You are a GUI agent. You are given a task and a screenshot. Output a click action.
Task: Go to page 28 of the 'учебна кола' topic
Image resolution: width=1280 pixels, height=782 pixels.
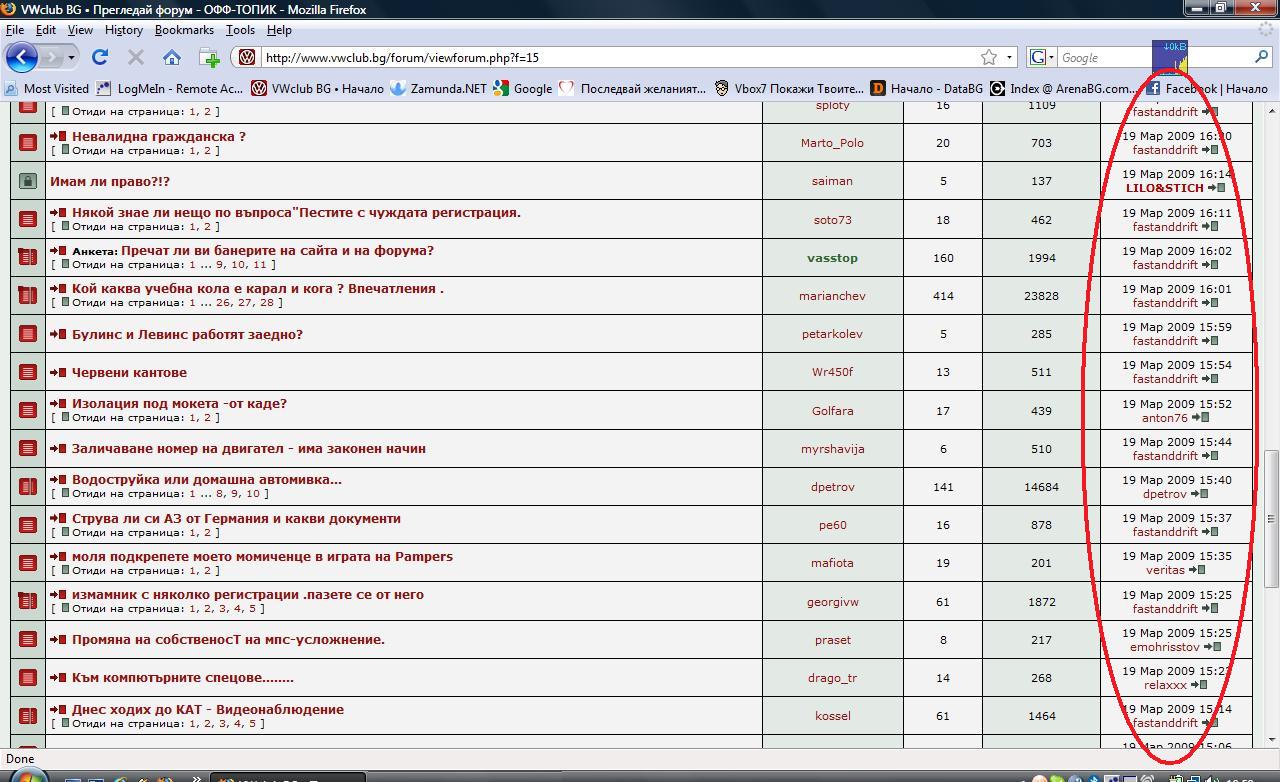268,303
